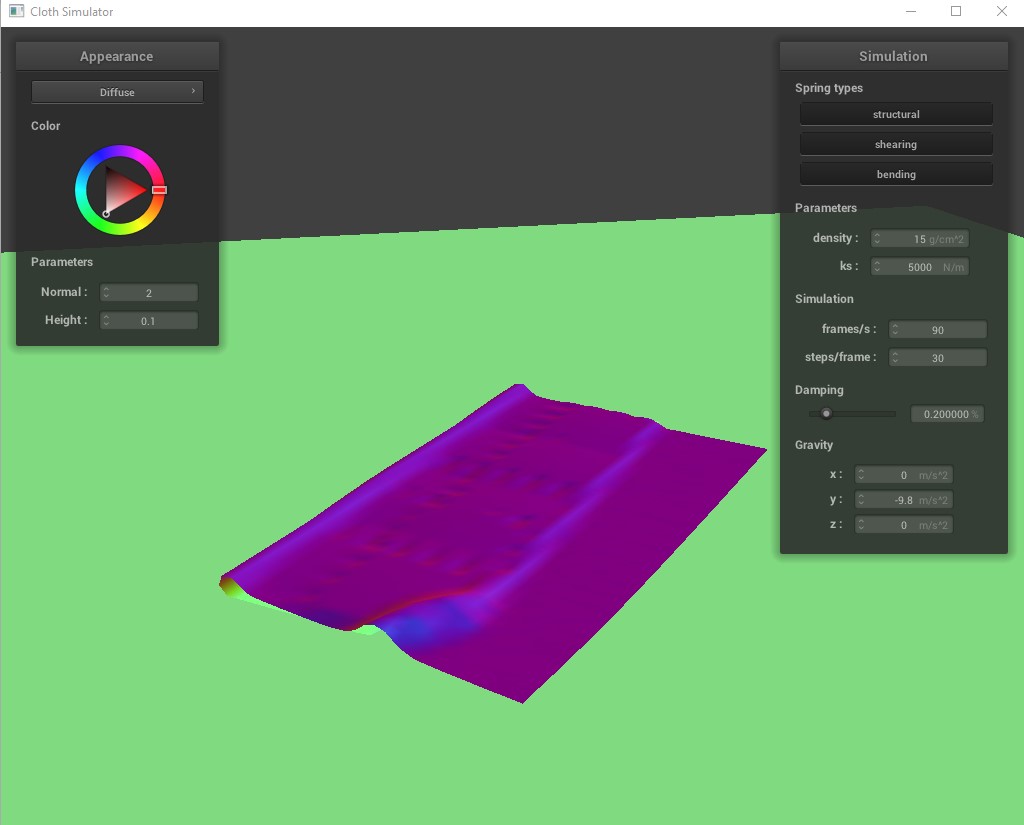Click the ks field spinner arrows
Image resolution: width=1024 pixels, height=825 pixels.
pos(877,267)
